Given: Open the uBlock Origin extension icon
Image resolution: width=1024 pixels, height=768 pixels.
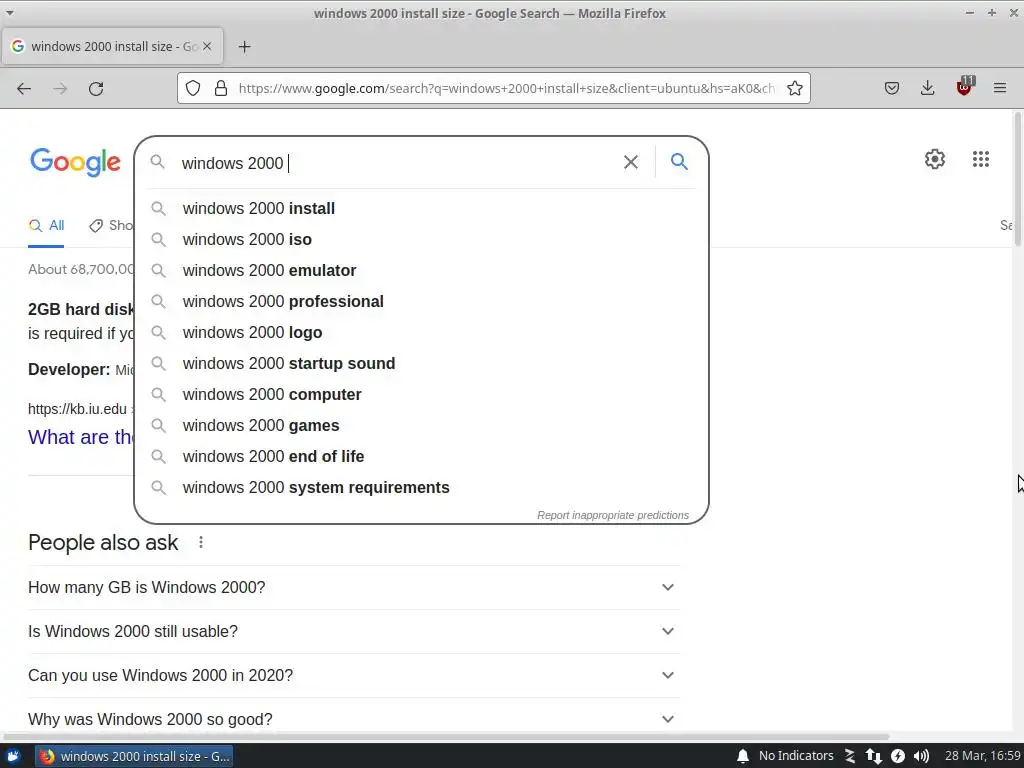Looking at the screenshot, I should tap(965, 87).
